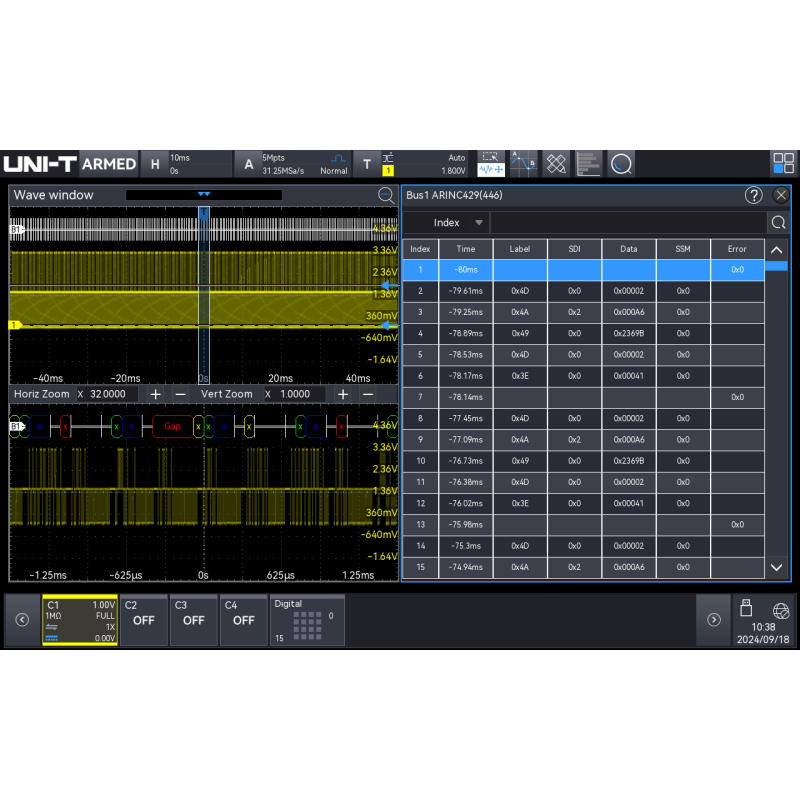Decrease Vert Zoom with minus button
Image resolution: width=800 pixels, height=800 pixels.
tap(368, 394)
